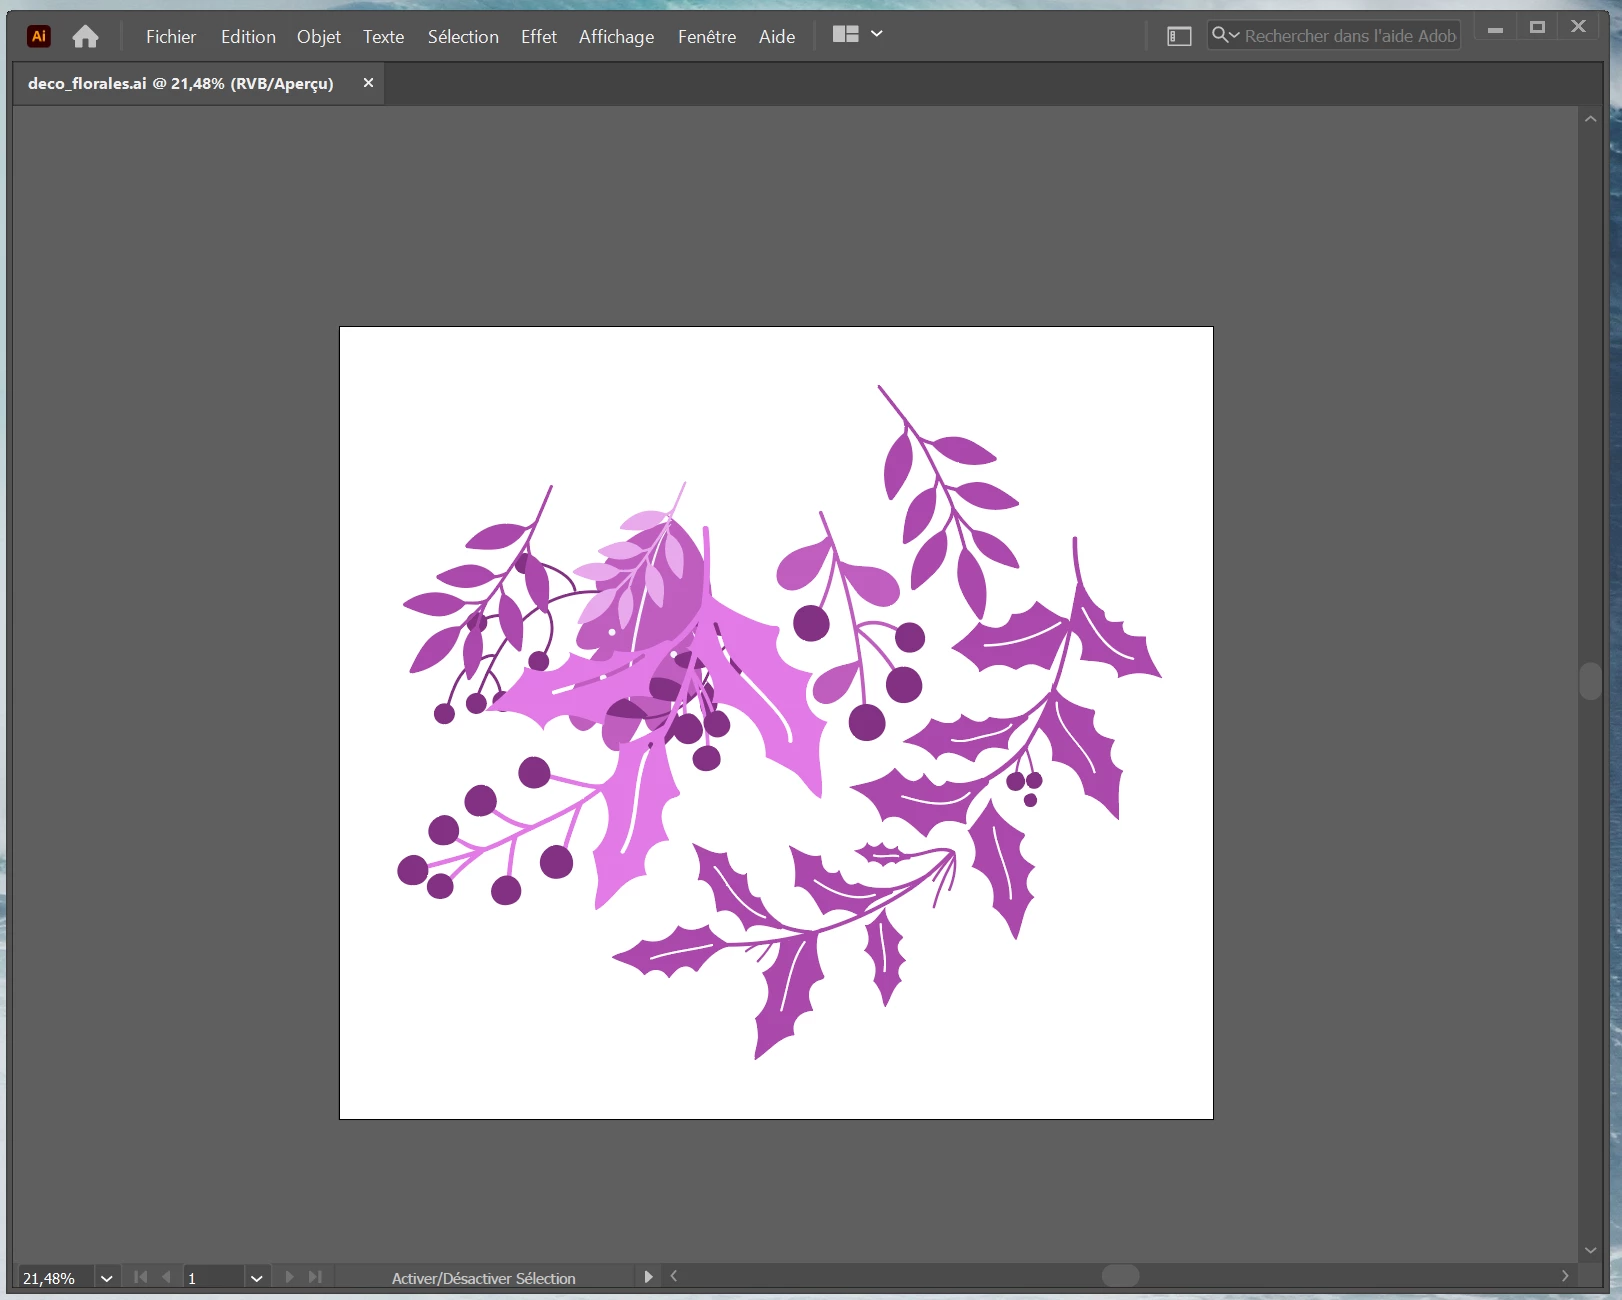Image resolution: width=1622 pixels, height=1300 pixels.
Task: Click the horizontal scrollbar thumb
Action: (x=1120, y=1276)
